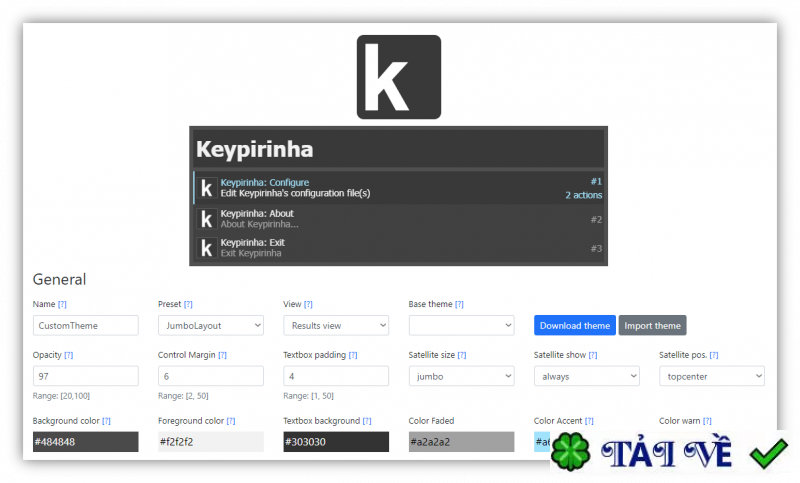Click the k icon beside Keypirinha: Exit
800x483 pixels.
[x=207, y=248]
